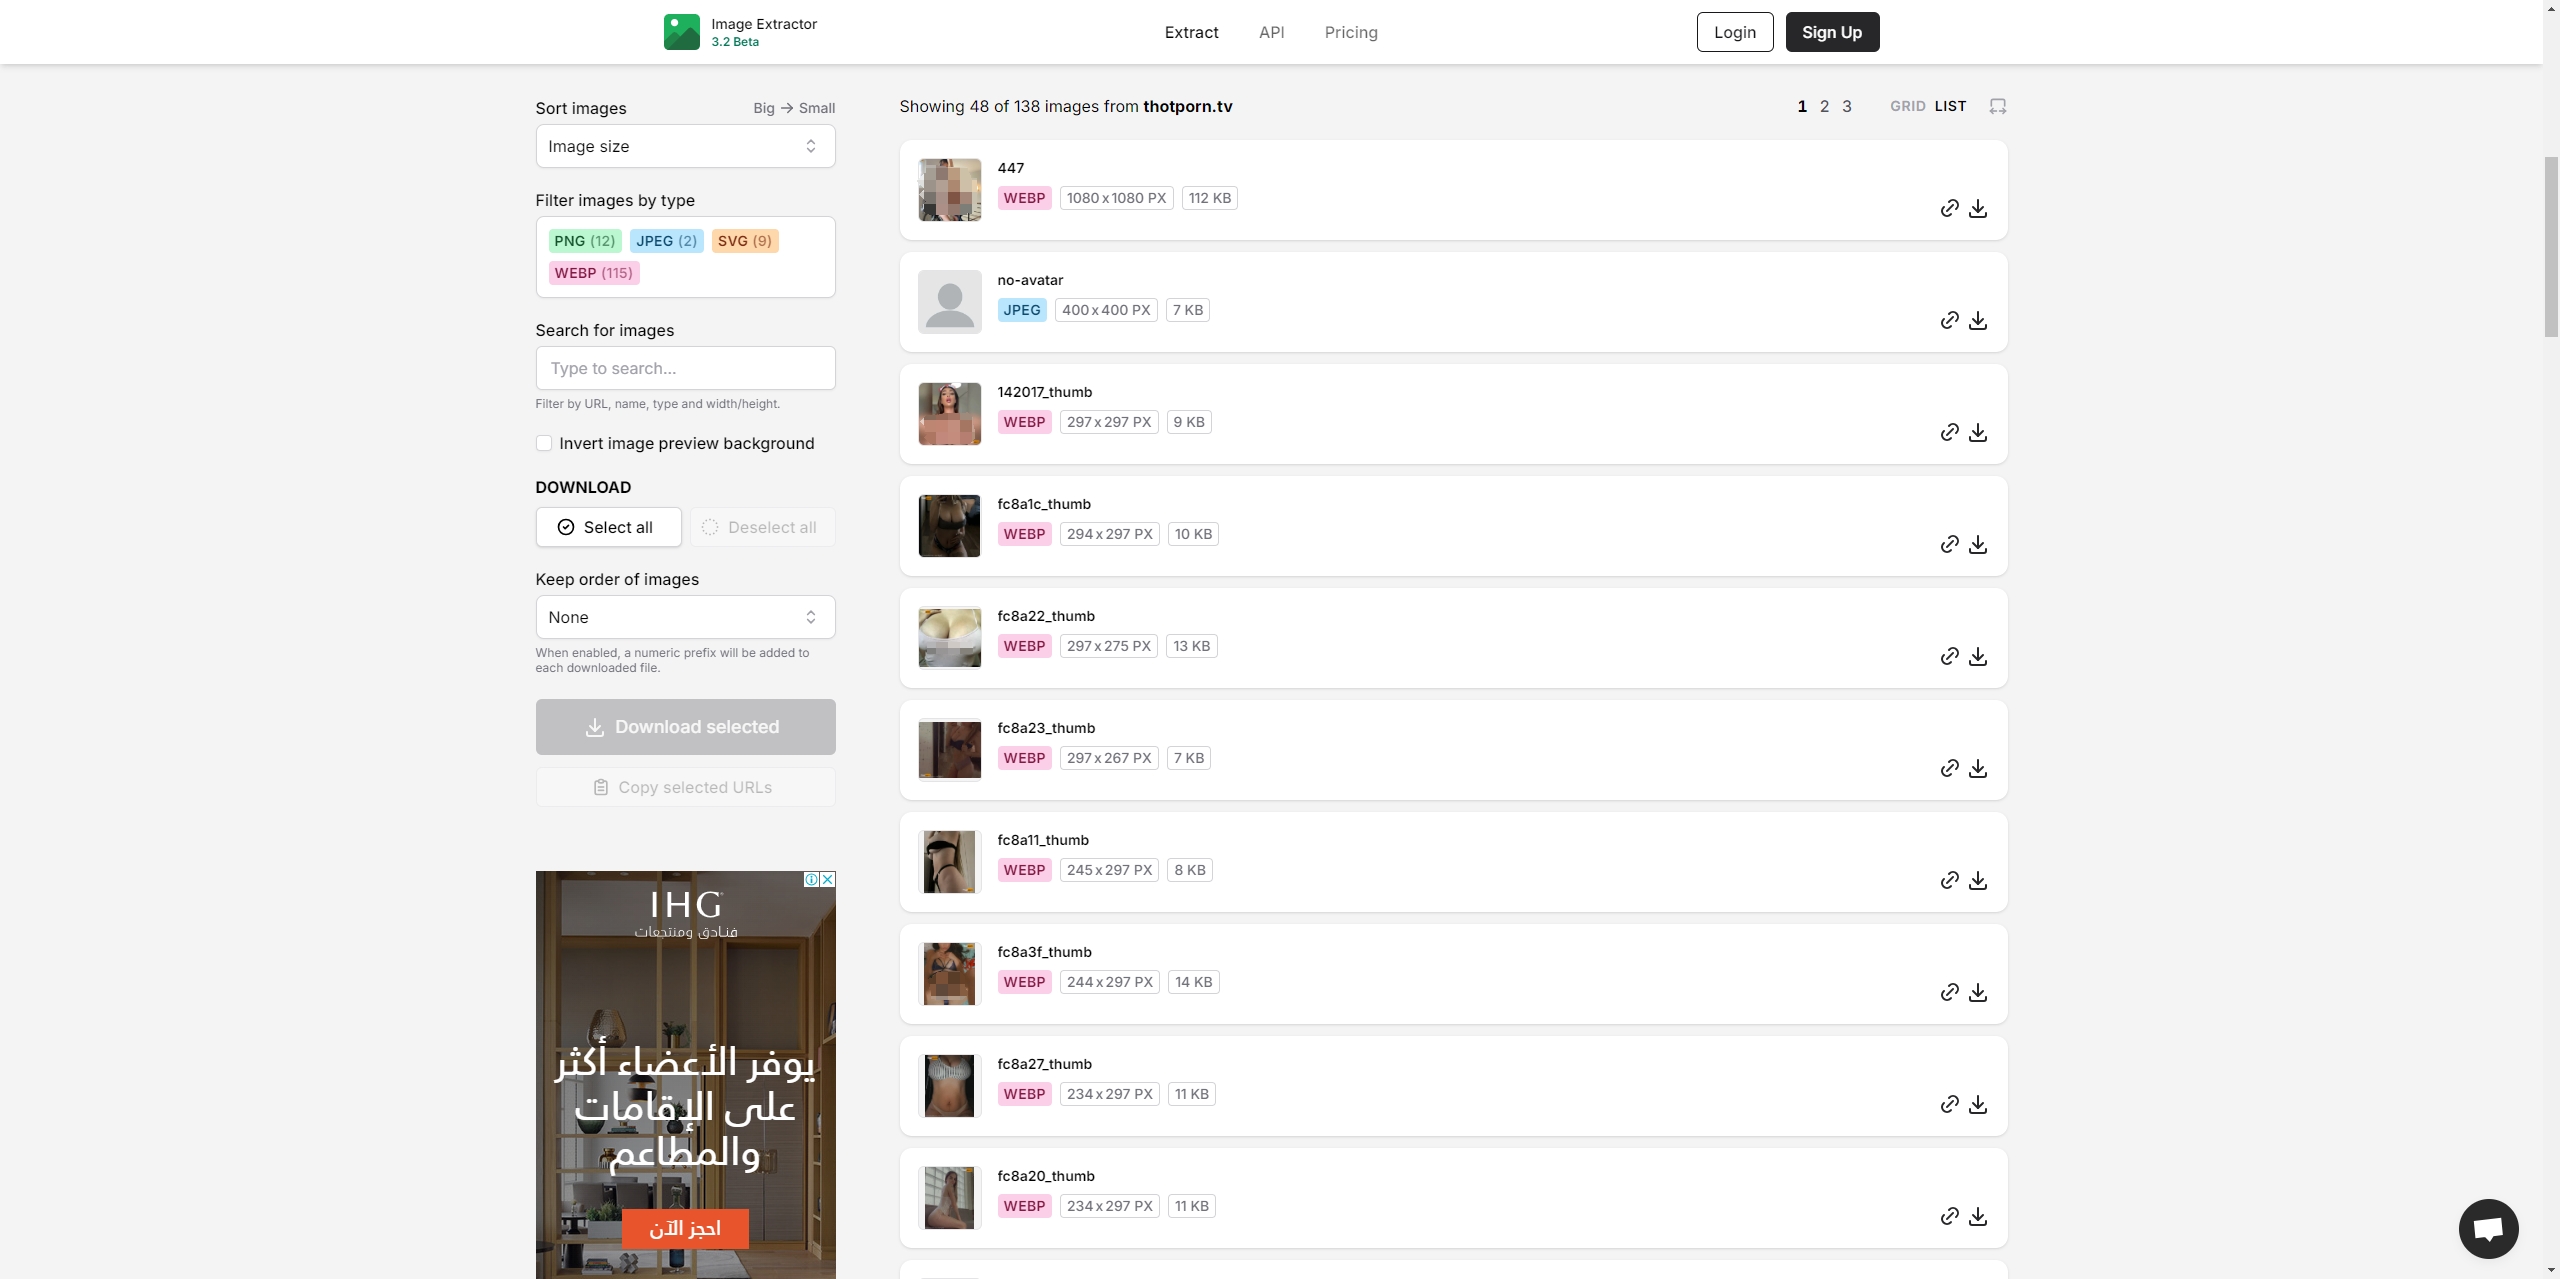This screenshot has width=2560, height=1279.
Task: Select the WEBP (115) filter toggle
Action: 593,273
